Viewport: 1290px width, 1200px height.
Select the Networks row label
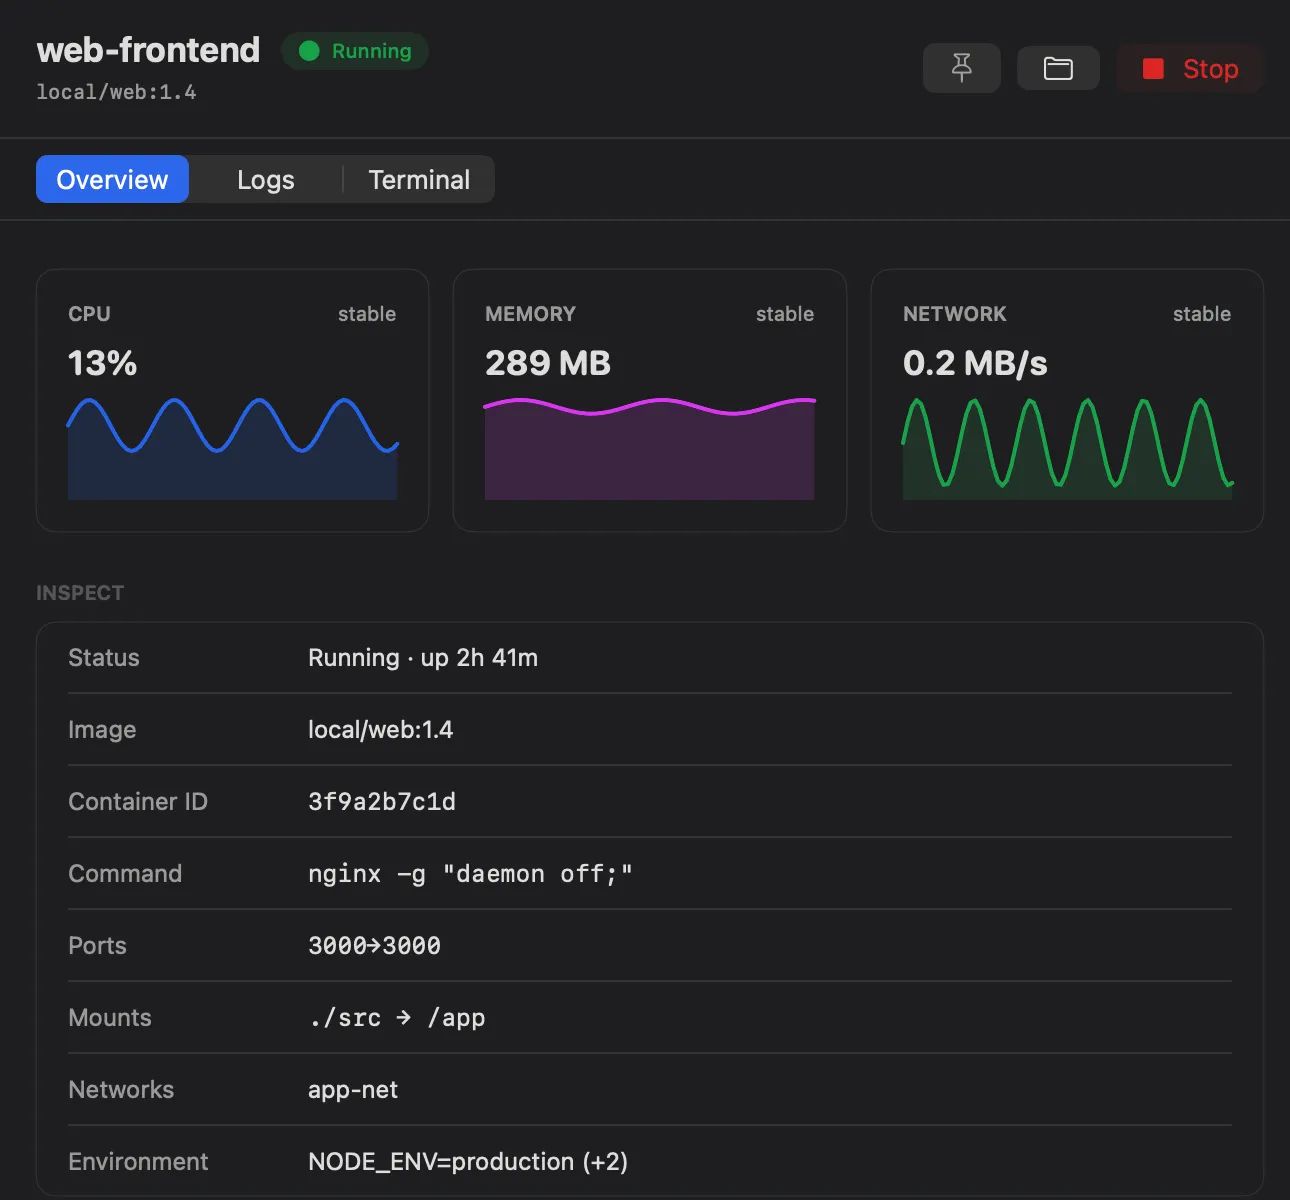(121, 1089)
